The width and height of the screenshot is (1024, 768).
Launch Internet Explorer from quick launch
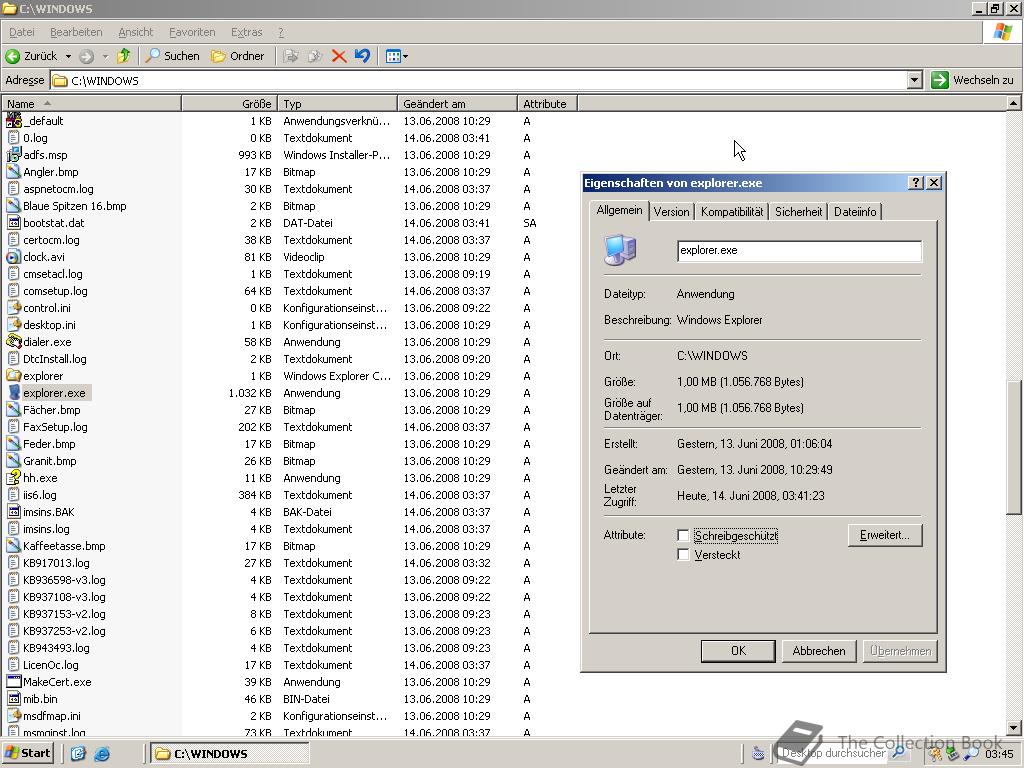tap(102, 754)
